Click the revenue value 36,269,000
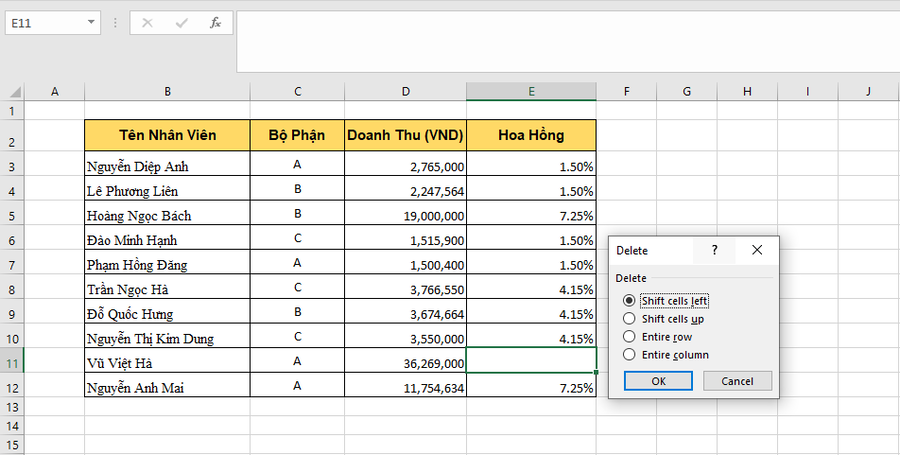Image resolution: width=900 pixels, height=455 pixels. click(406, 360)
